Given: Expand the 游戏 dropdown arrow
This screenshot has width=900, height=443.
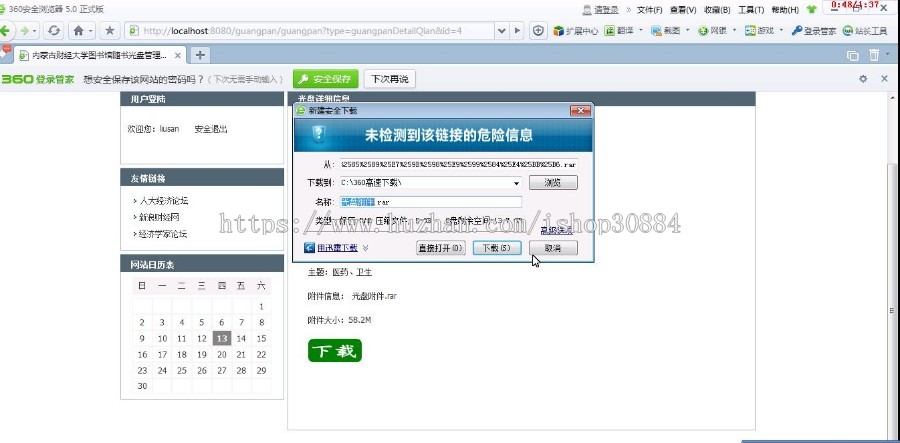Looking at the screenshot, I should 781,30.
